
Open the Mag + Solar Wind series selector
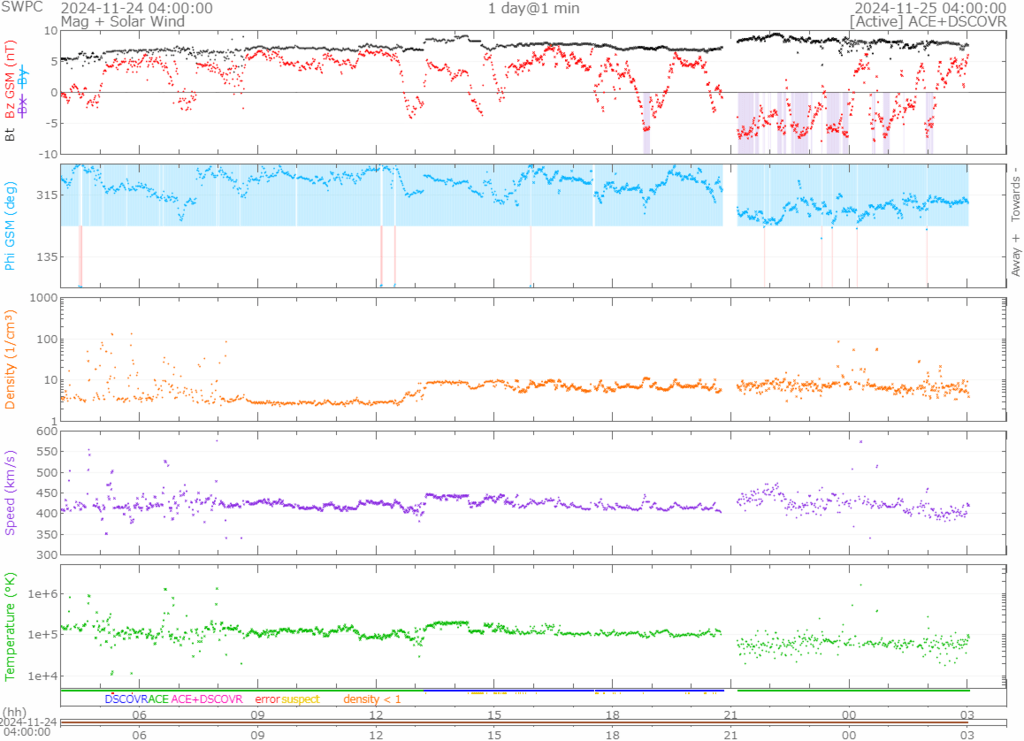click(110, 21)
